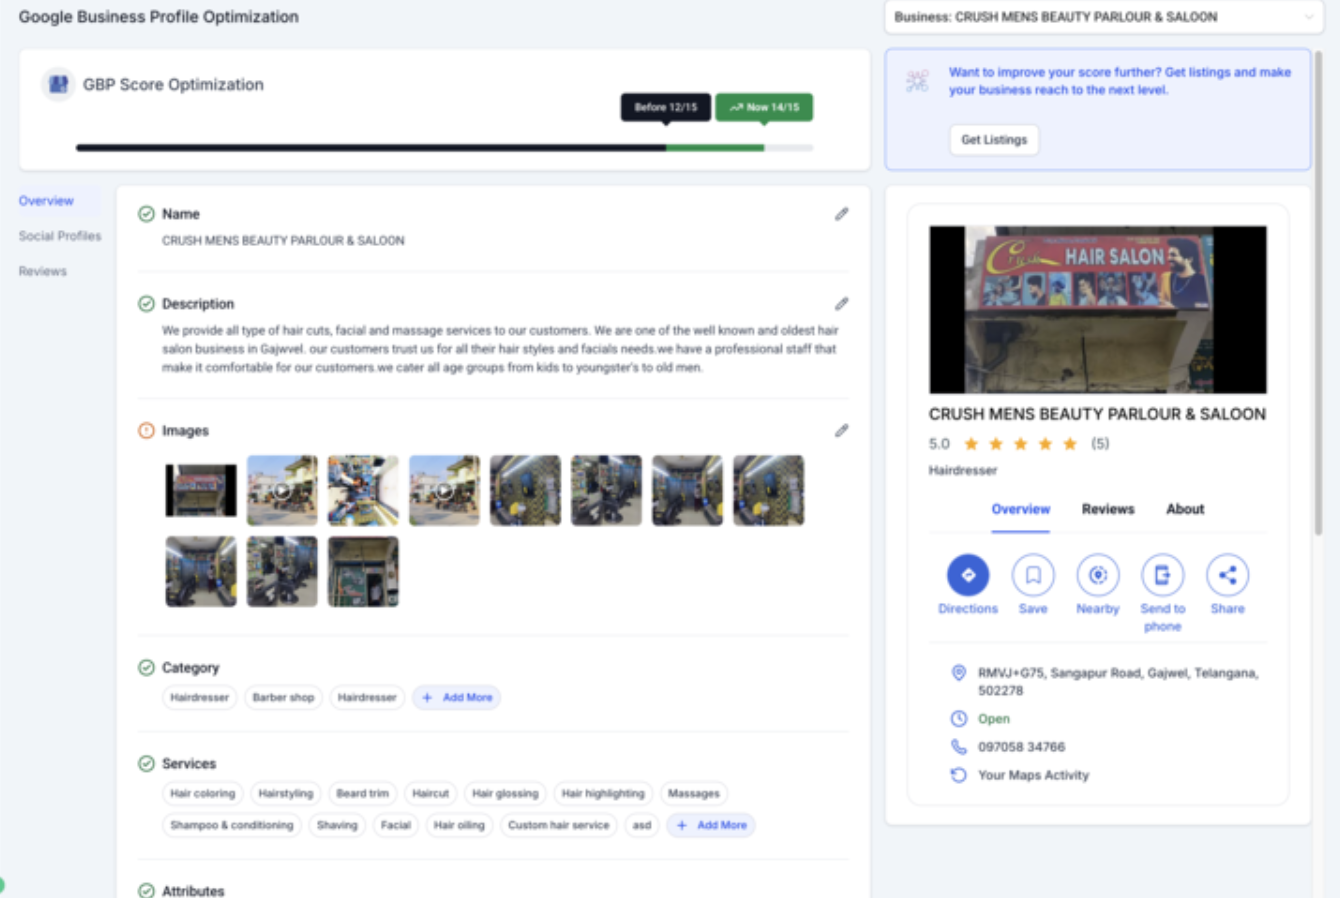This screenshot has width=1340, height=898.
Task: Click the Get Listings button
Action: (994, 140)
